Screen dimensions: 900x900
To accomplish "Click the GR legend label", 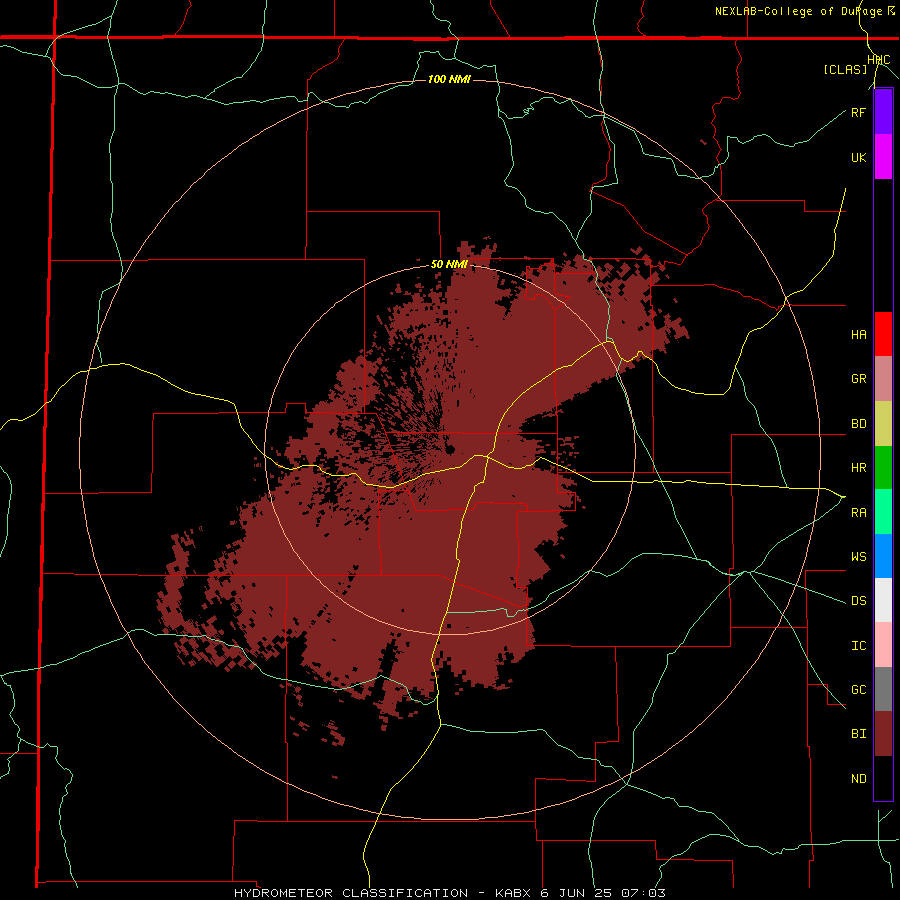I will click(x=858, y=379).
